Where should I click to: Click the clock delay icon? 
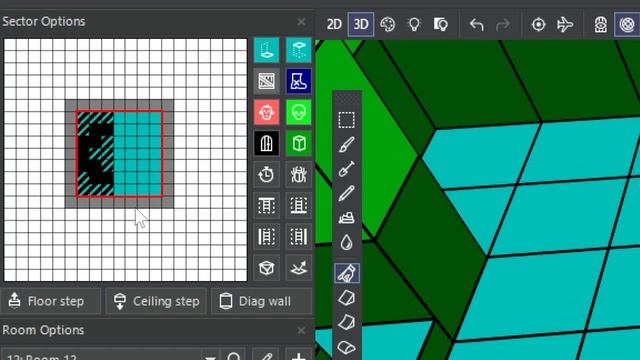pos(267,175)
